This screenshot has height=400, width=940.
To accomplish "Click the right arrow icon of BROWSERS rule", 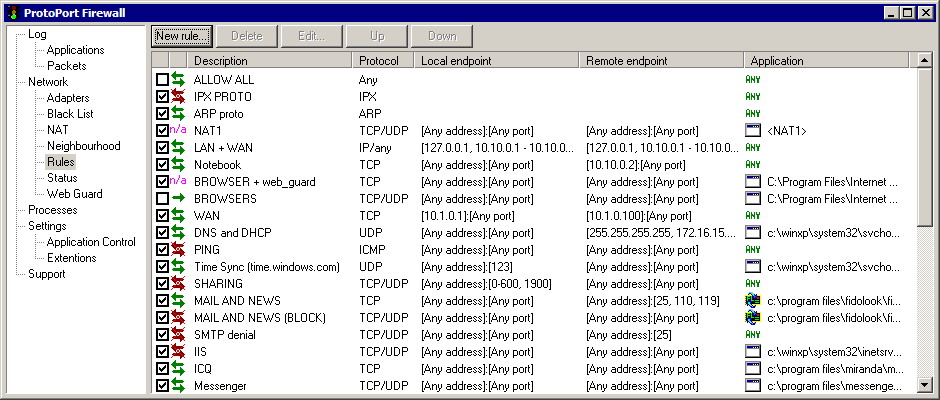I will click(x=179, y=198).
